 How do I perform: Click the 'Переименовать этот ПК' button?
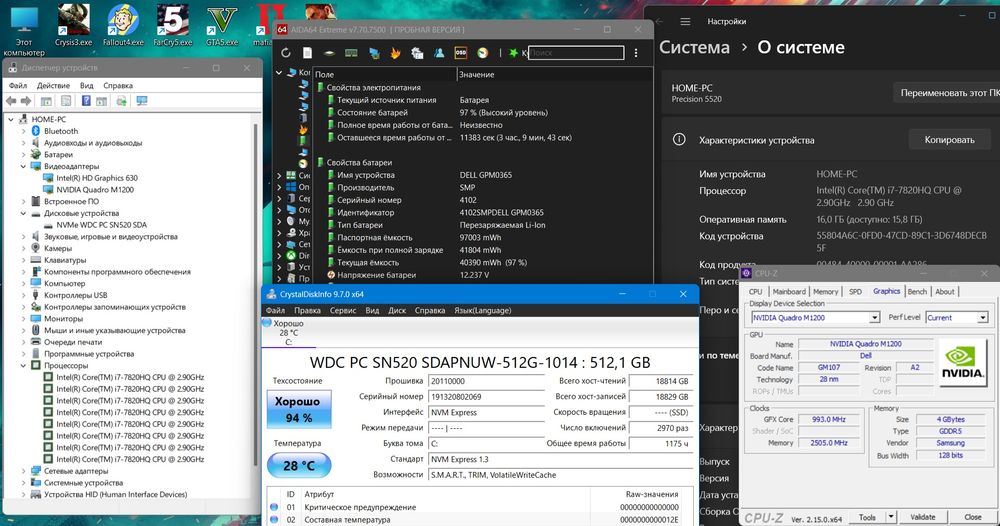point(946,93)
